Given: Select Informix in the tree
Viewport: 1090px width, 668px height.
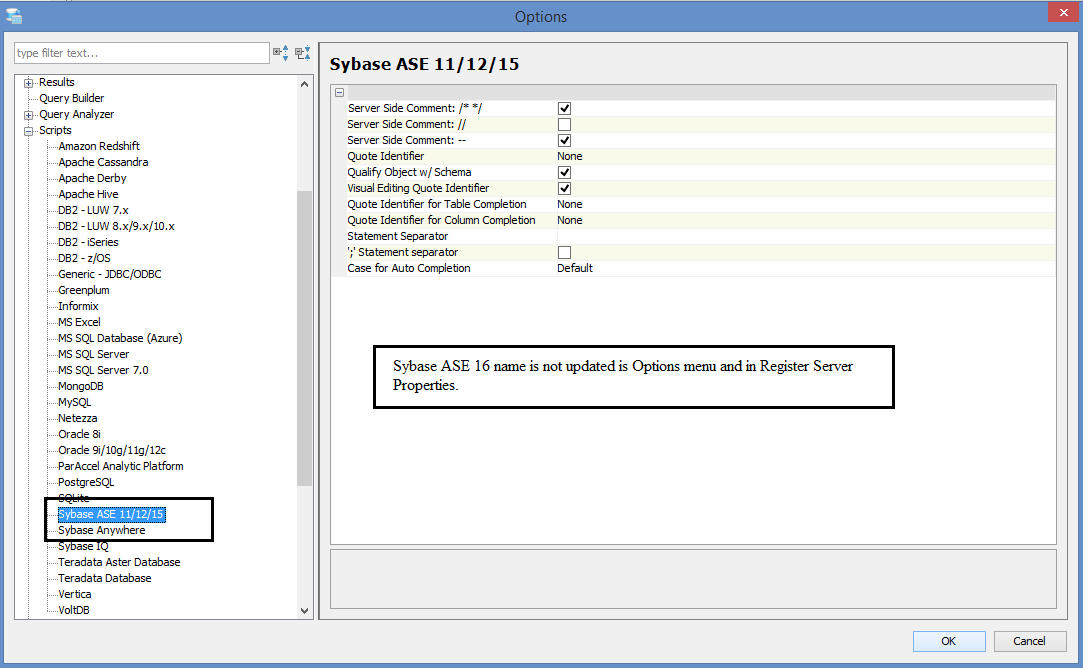Looking at the screenshot, I should pos(78,306).
